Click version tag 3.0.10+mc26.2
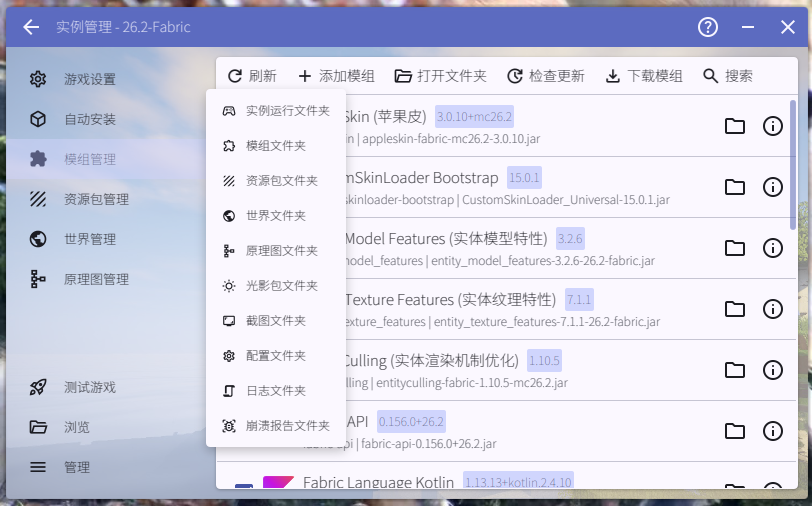 coord(474,117)
